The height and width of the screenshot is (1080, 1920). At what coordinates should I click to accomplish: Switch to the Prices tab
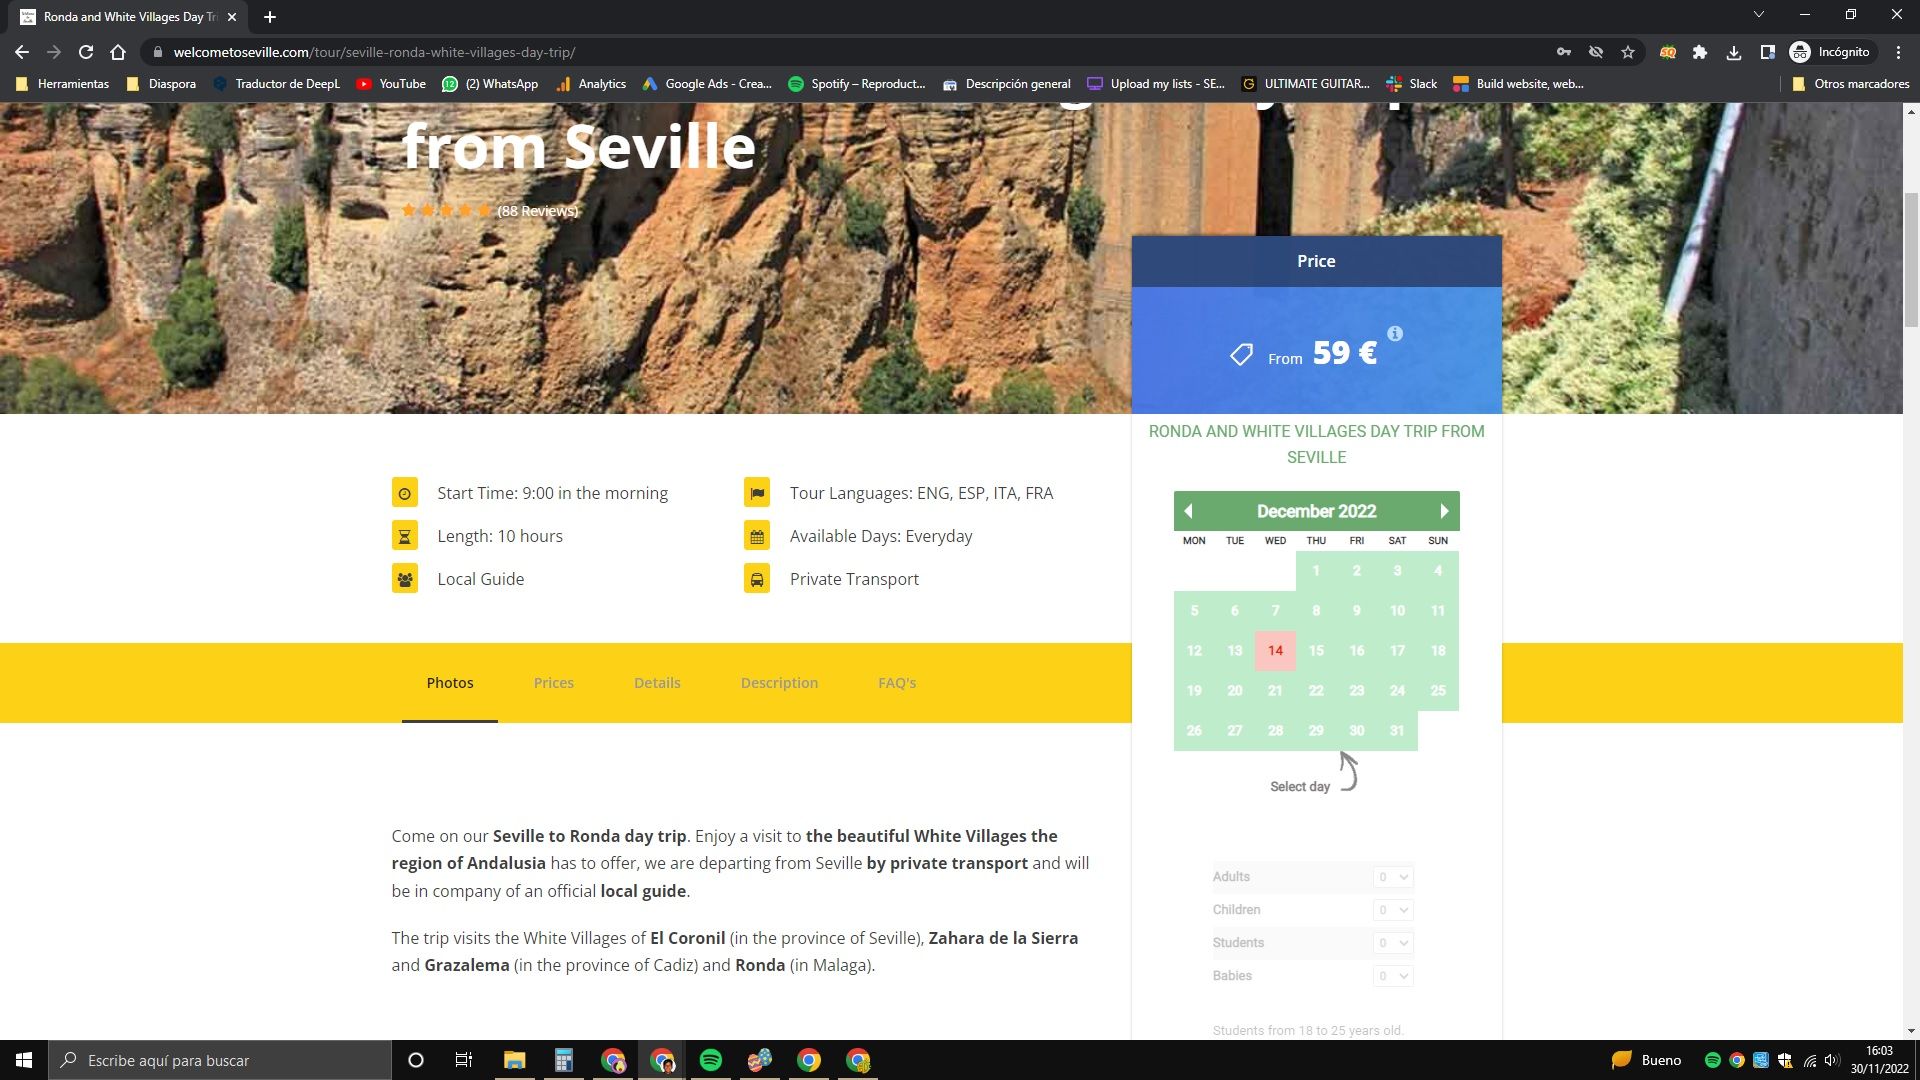click(x=554, y=683)
